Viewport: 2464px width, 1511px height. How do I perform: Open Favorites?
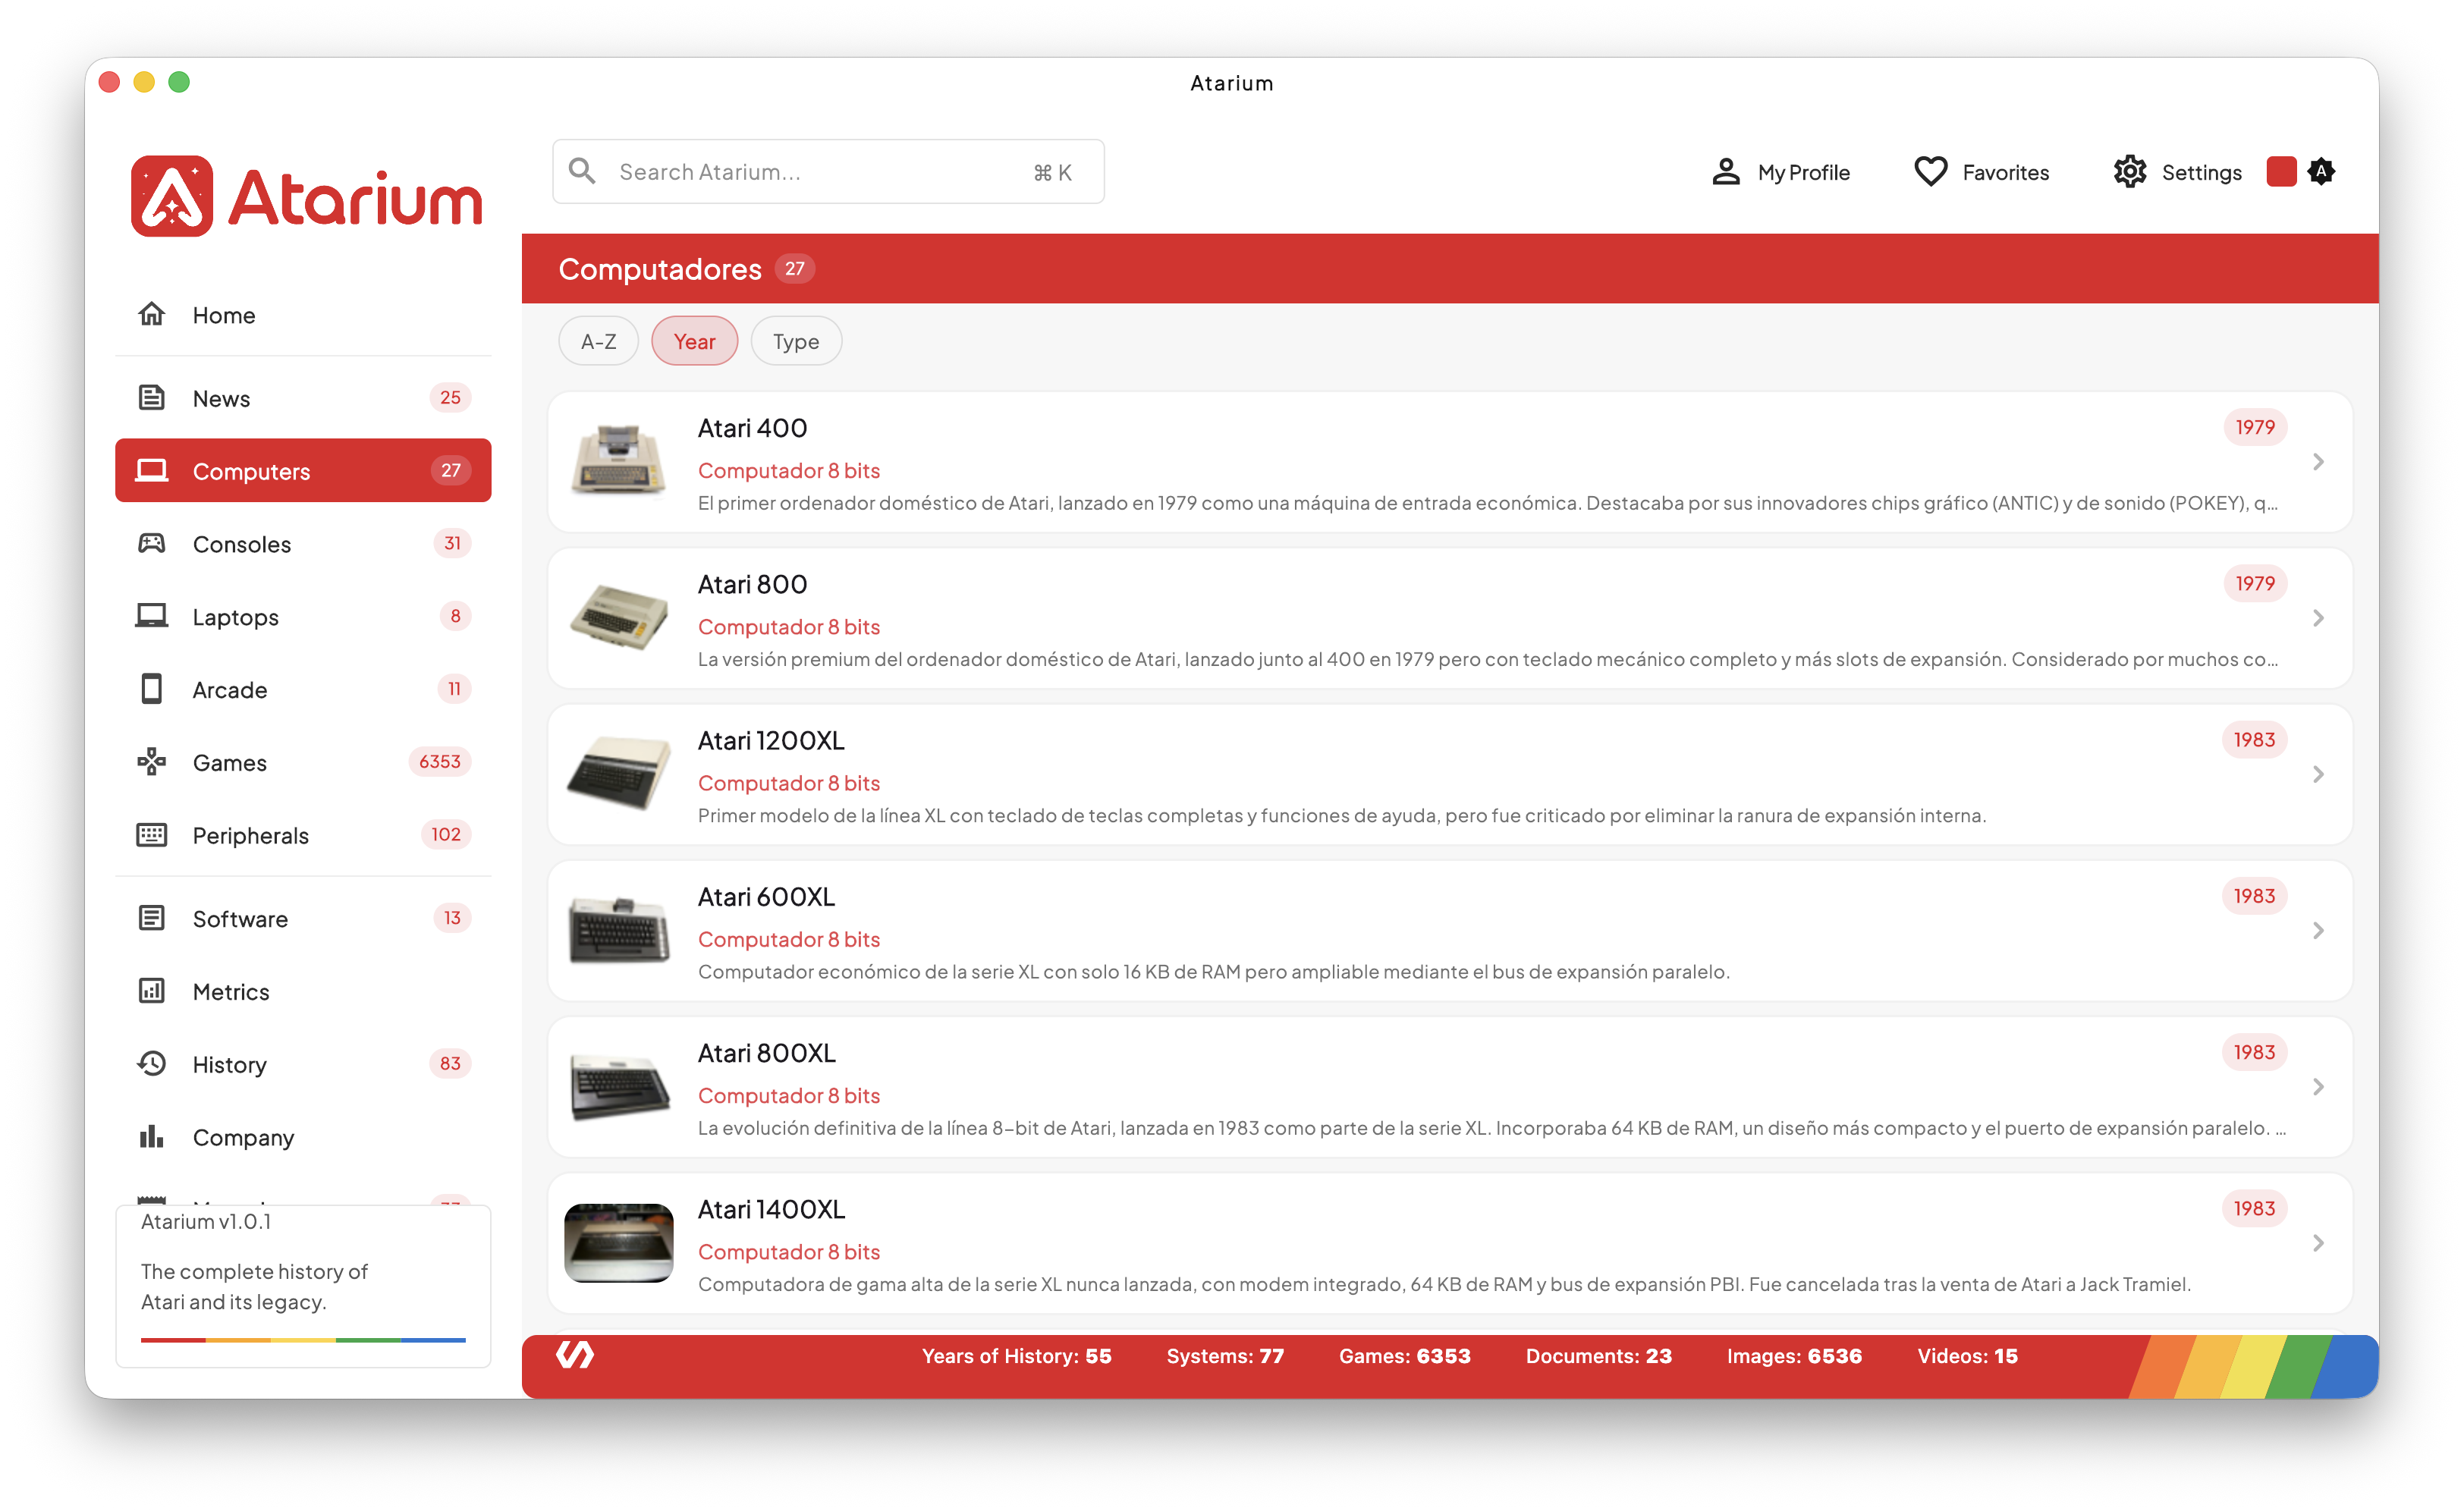tap(1981, 172)
